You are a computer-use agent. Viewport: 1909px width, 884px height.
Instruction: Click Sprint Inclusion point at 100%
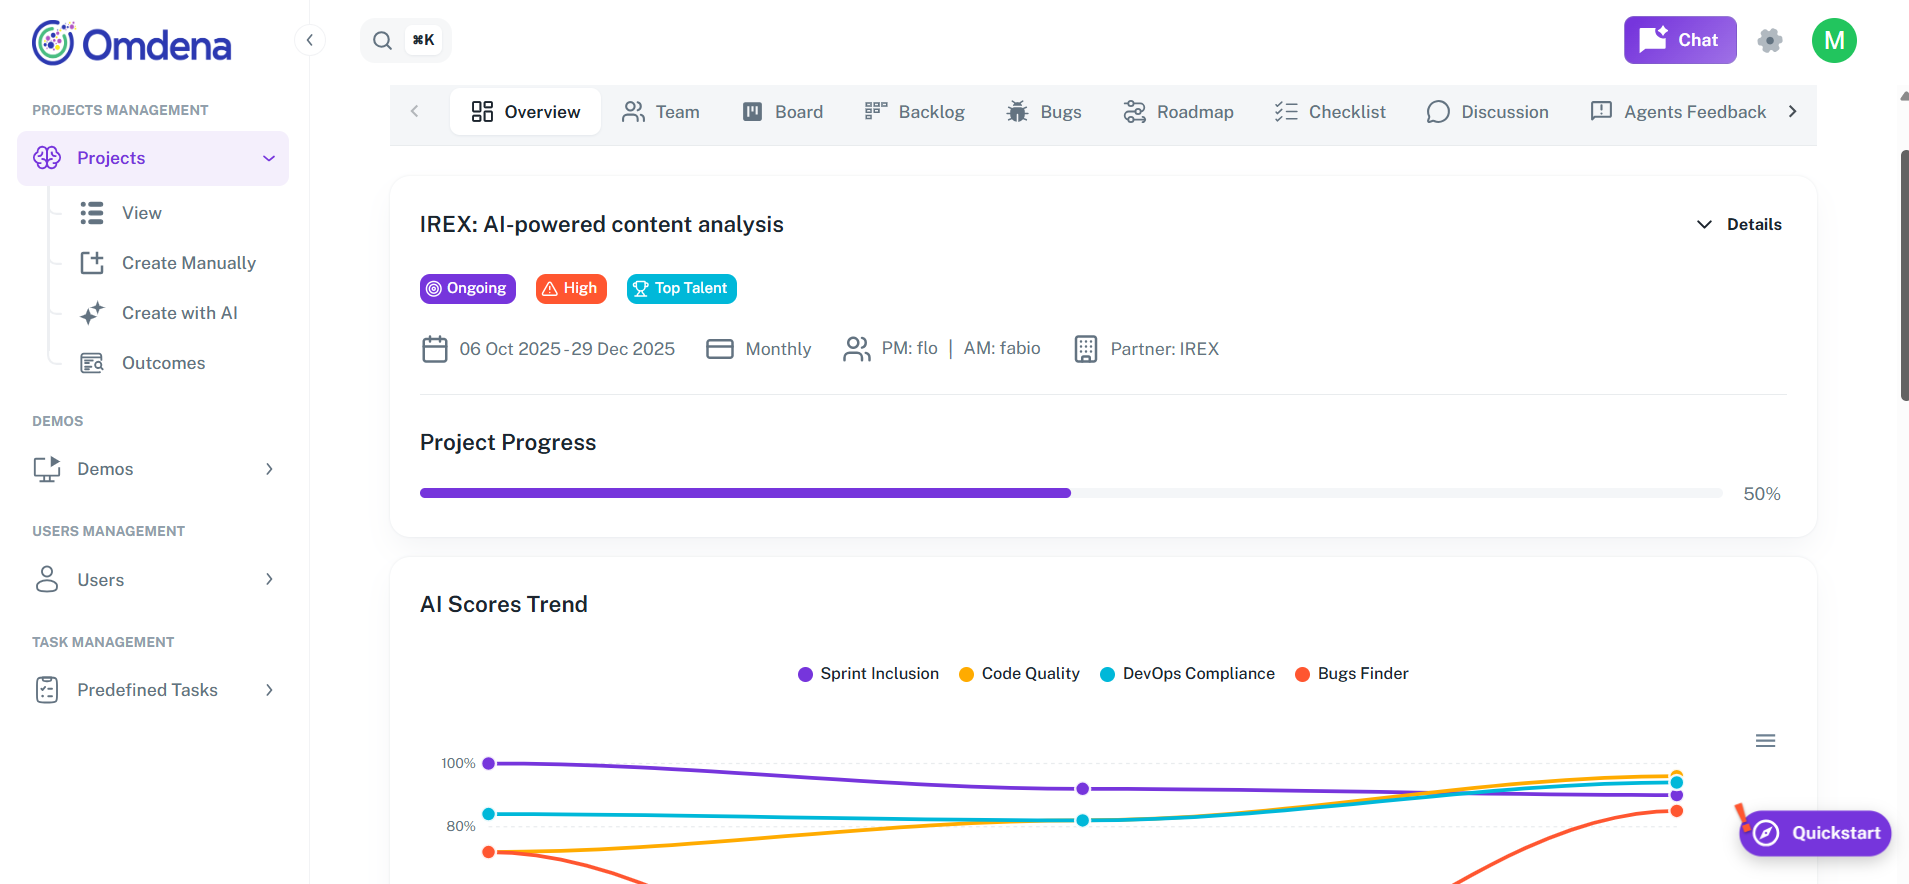pos(489,763)
